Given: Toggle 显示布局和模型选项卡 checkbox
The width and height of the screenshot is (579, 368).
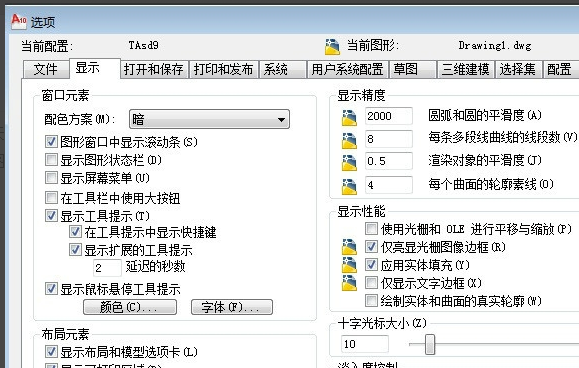Looking at the screenshot, I should pyautogui.click(x=51, y=352).
